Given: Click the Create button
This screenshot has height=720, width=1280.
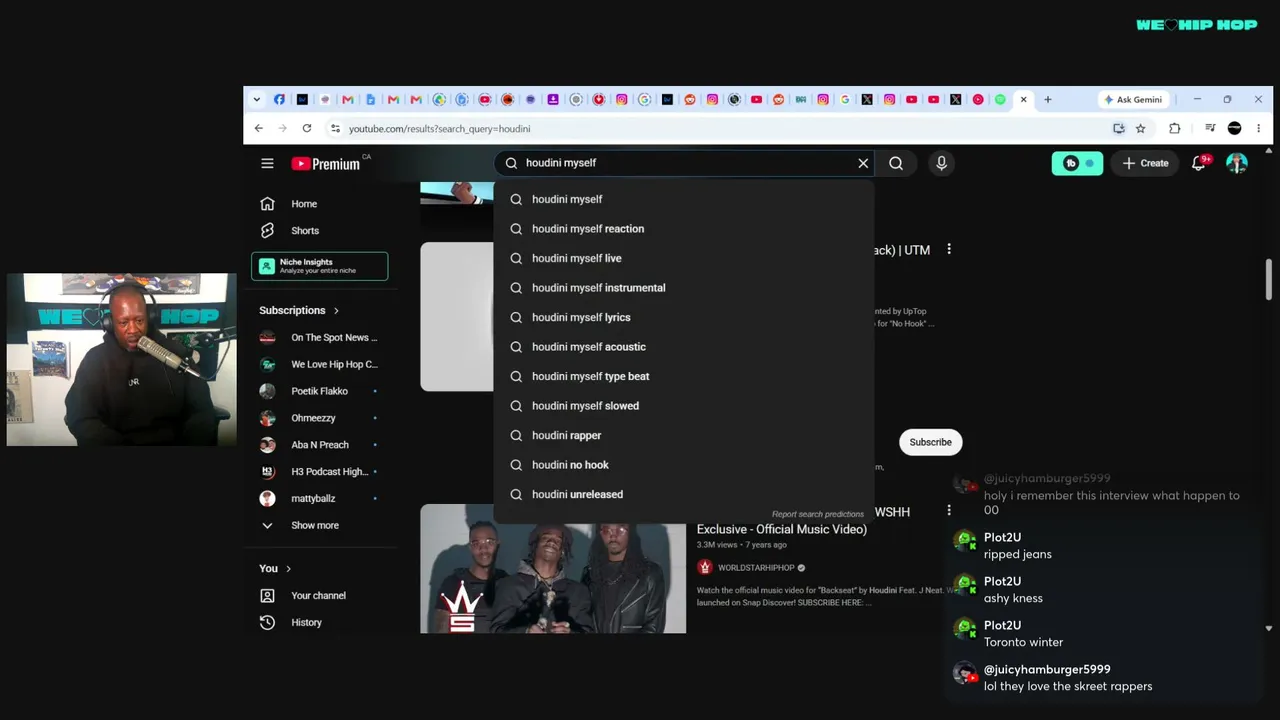Looking at the screenshot, I should click(1145, 163).
